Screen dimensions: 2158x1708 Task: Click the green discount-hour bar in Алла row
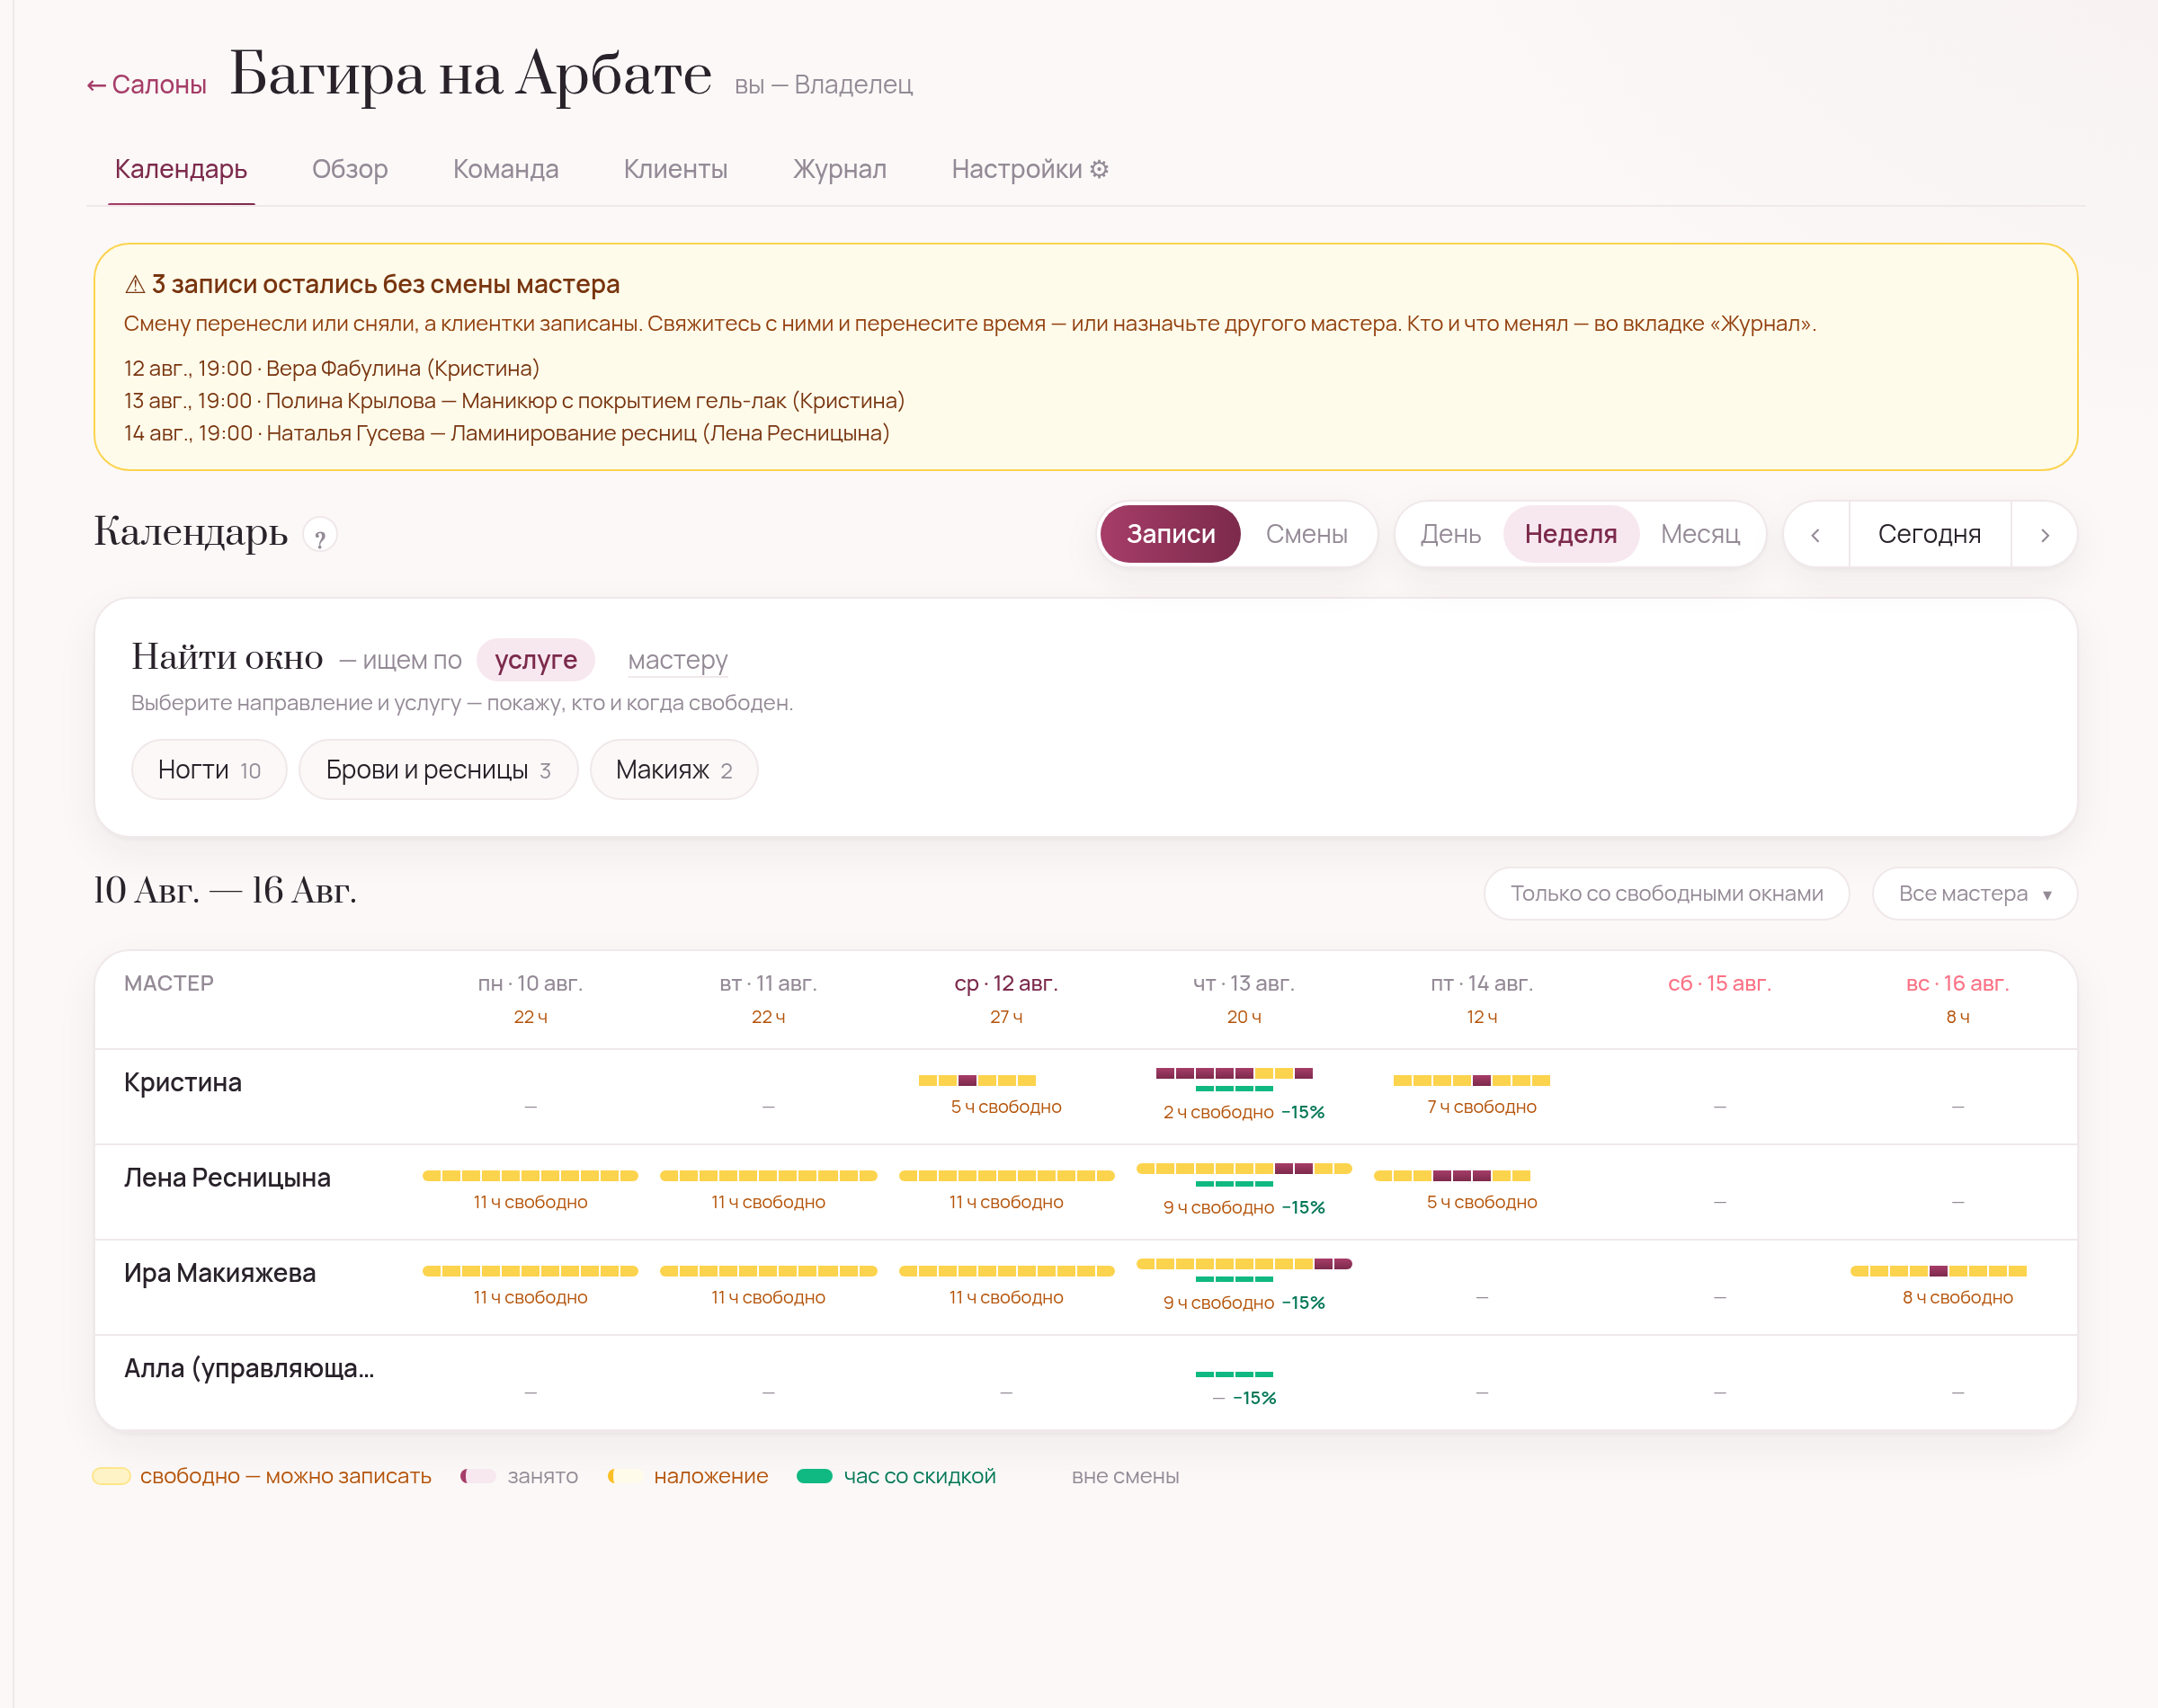(1234, 1374)
